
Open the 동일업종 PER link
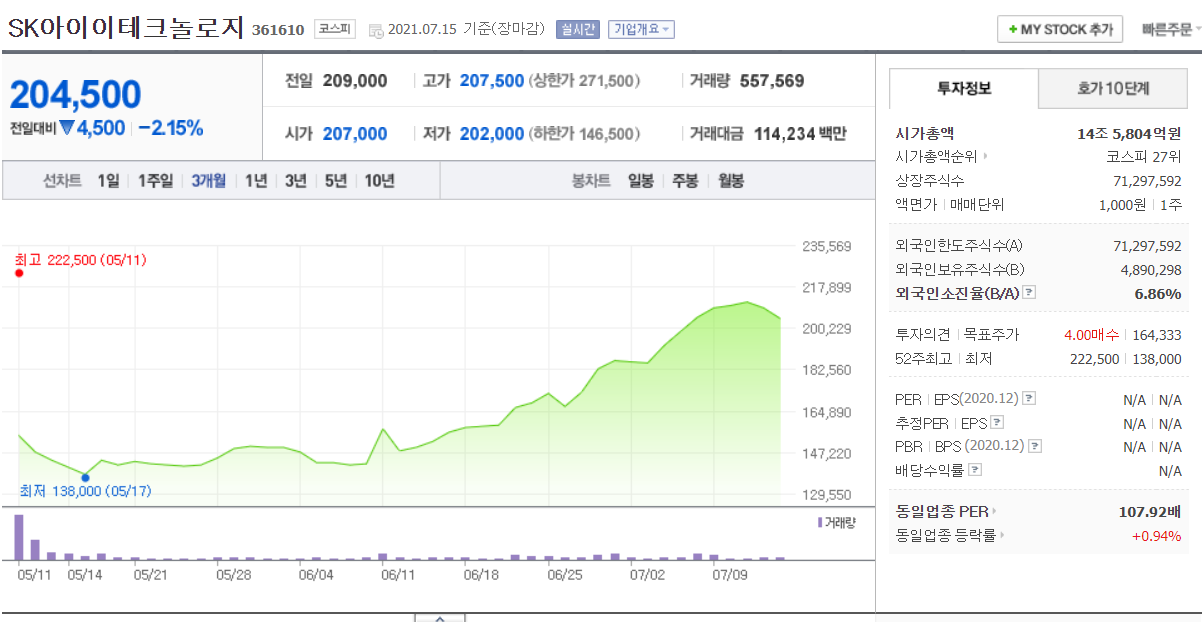(942, 512)
